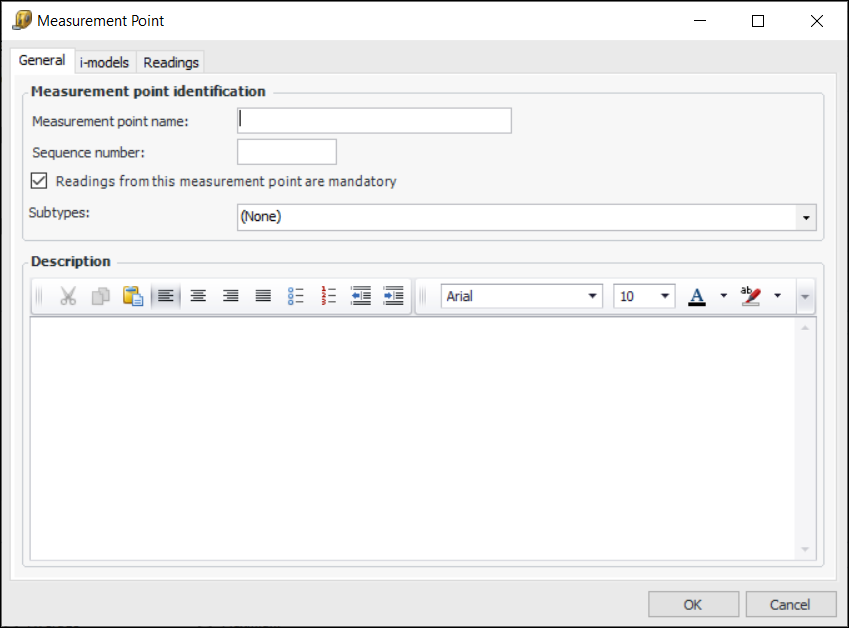Image resolution: width=849 pixels, height=628 pixels.
Task: Focus the Measurement point name field
Action: [x=374, y=121]
